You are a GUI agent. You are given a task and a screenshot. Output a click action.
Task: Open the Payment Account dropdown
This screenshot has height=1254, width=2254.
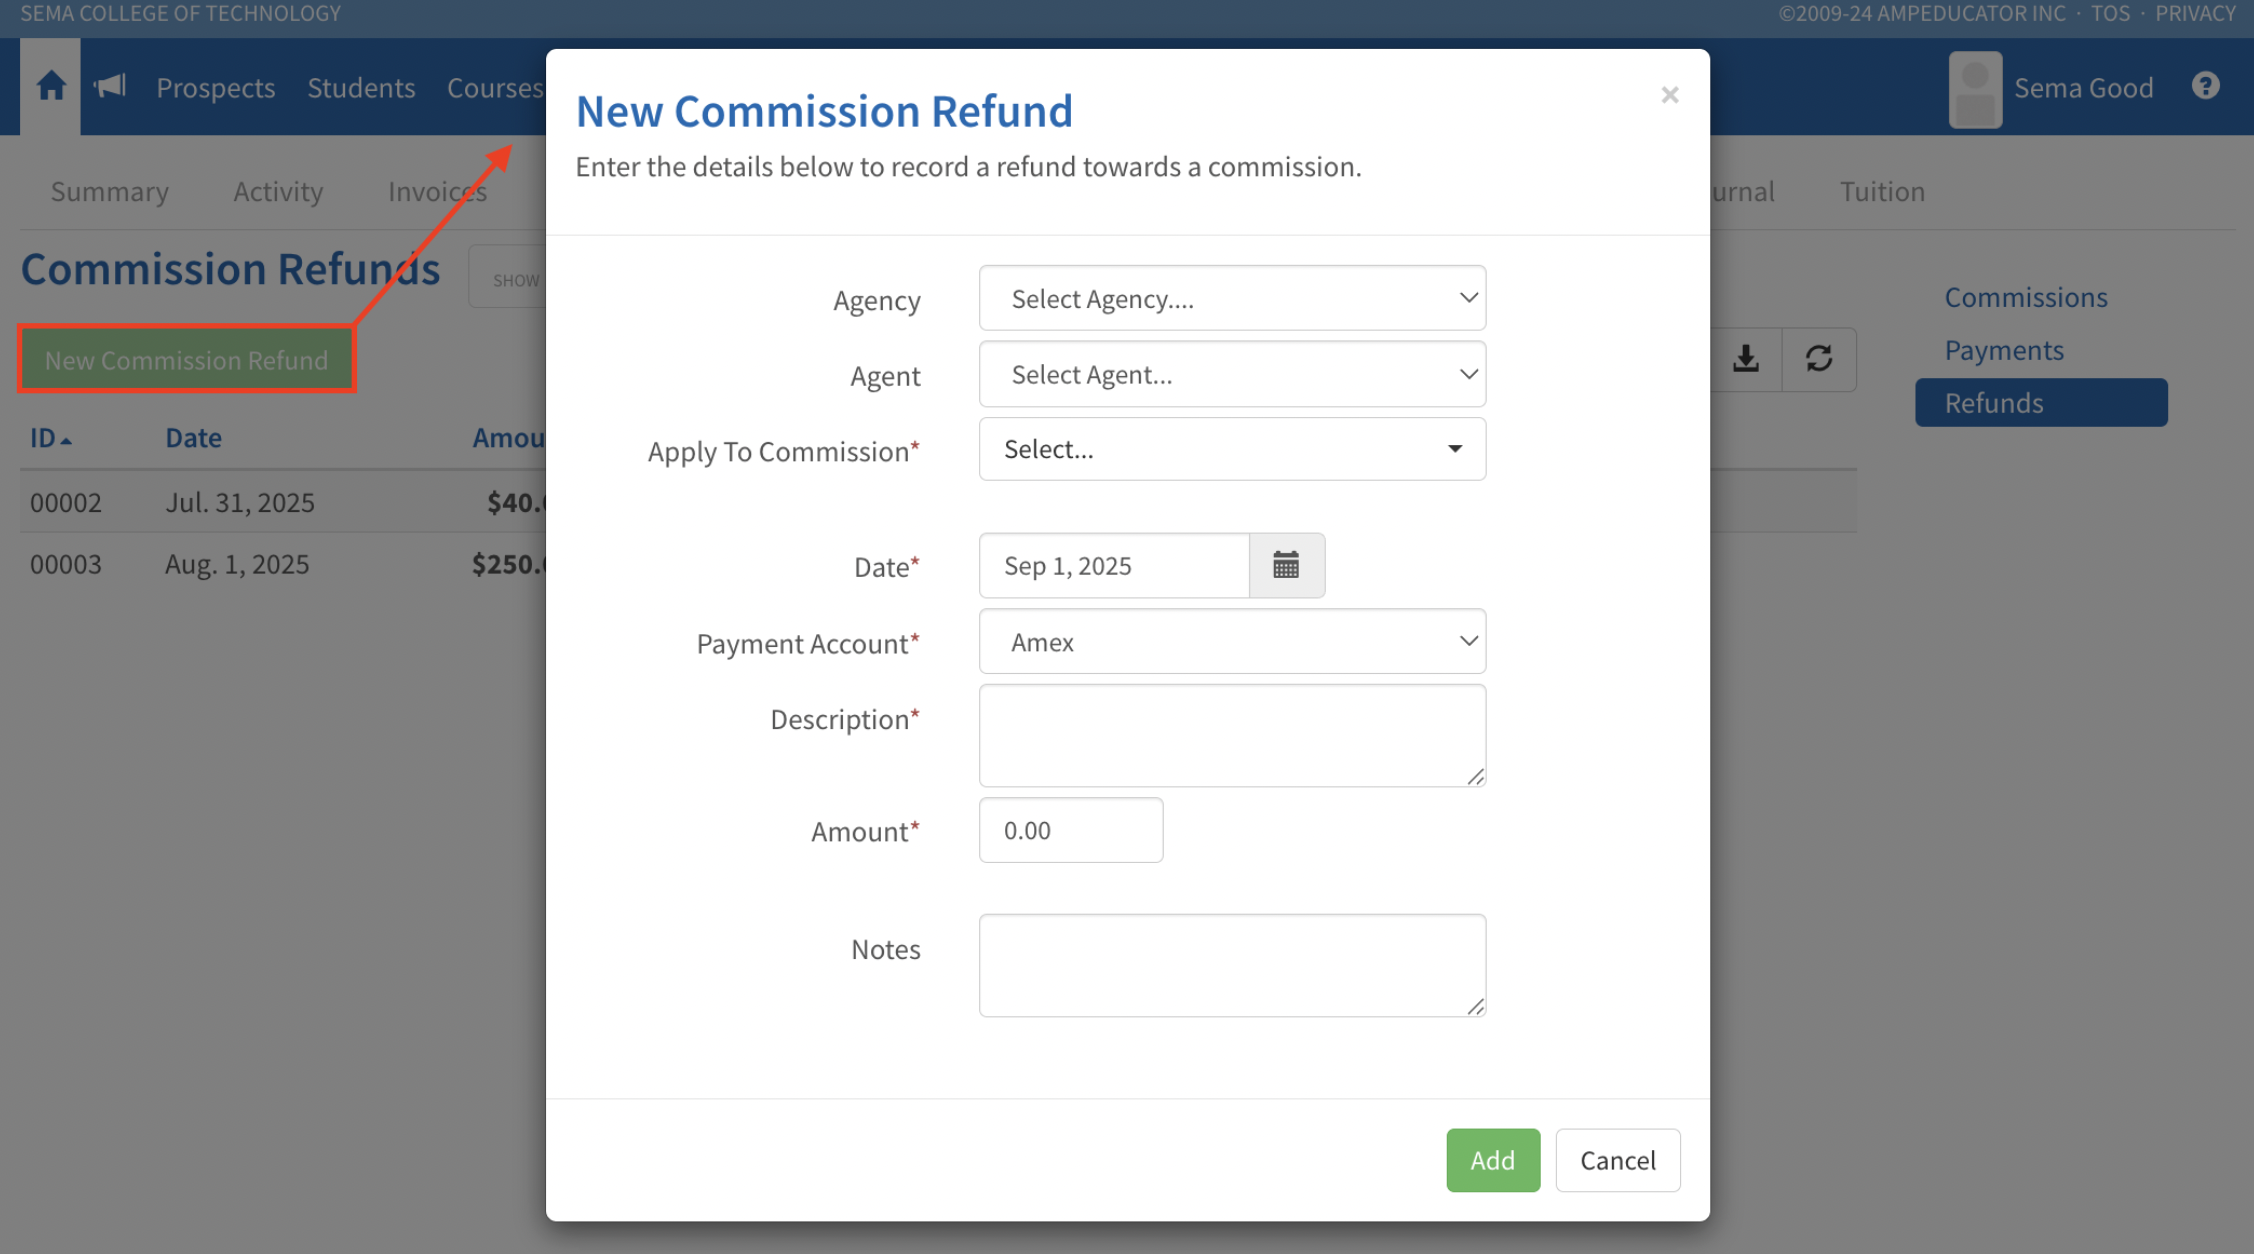point(1232,642)
